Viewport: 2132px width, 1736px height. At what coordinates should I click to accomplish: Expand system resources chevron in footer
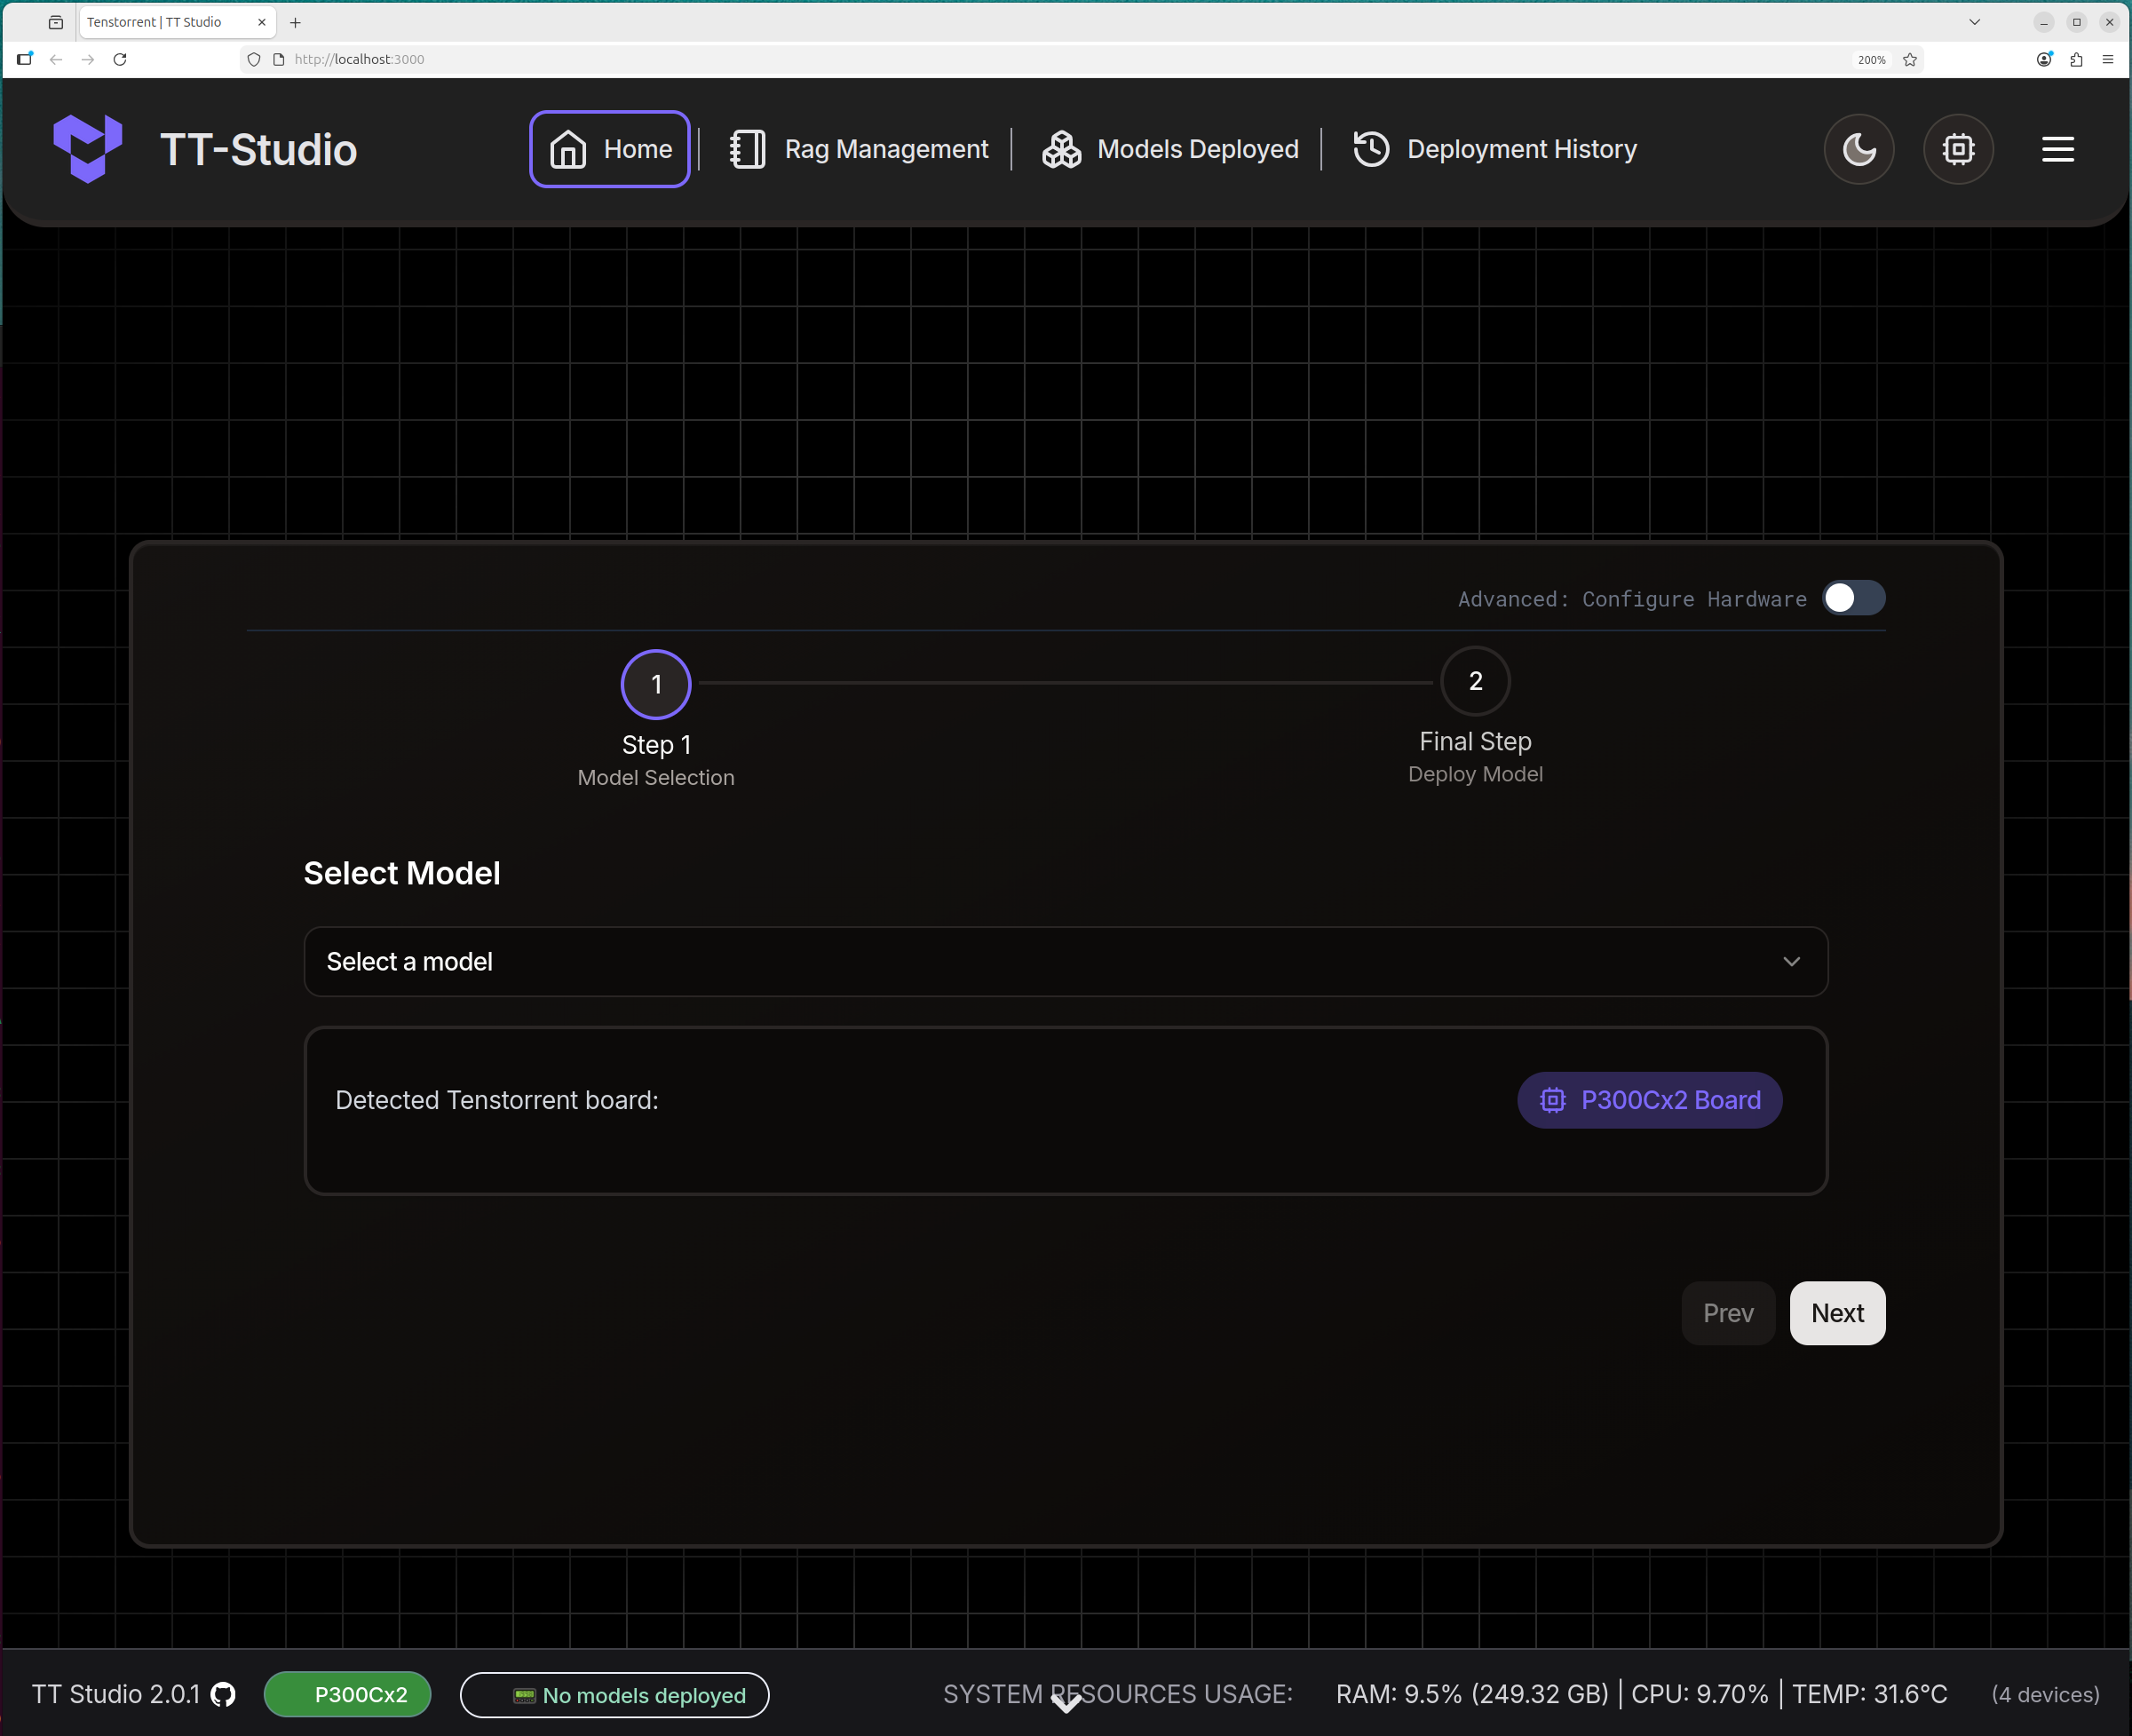click(x=1067, y=1703)
